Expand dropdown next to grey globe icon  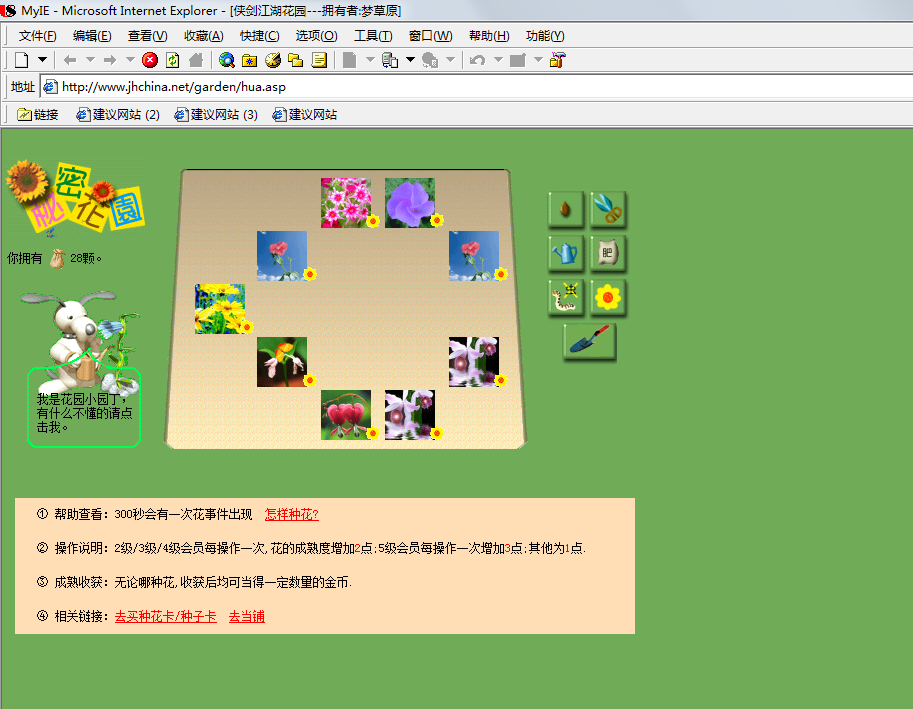451,59
